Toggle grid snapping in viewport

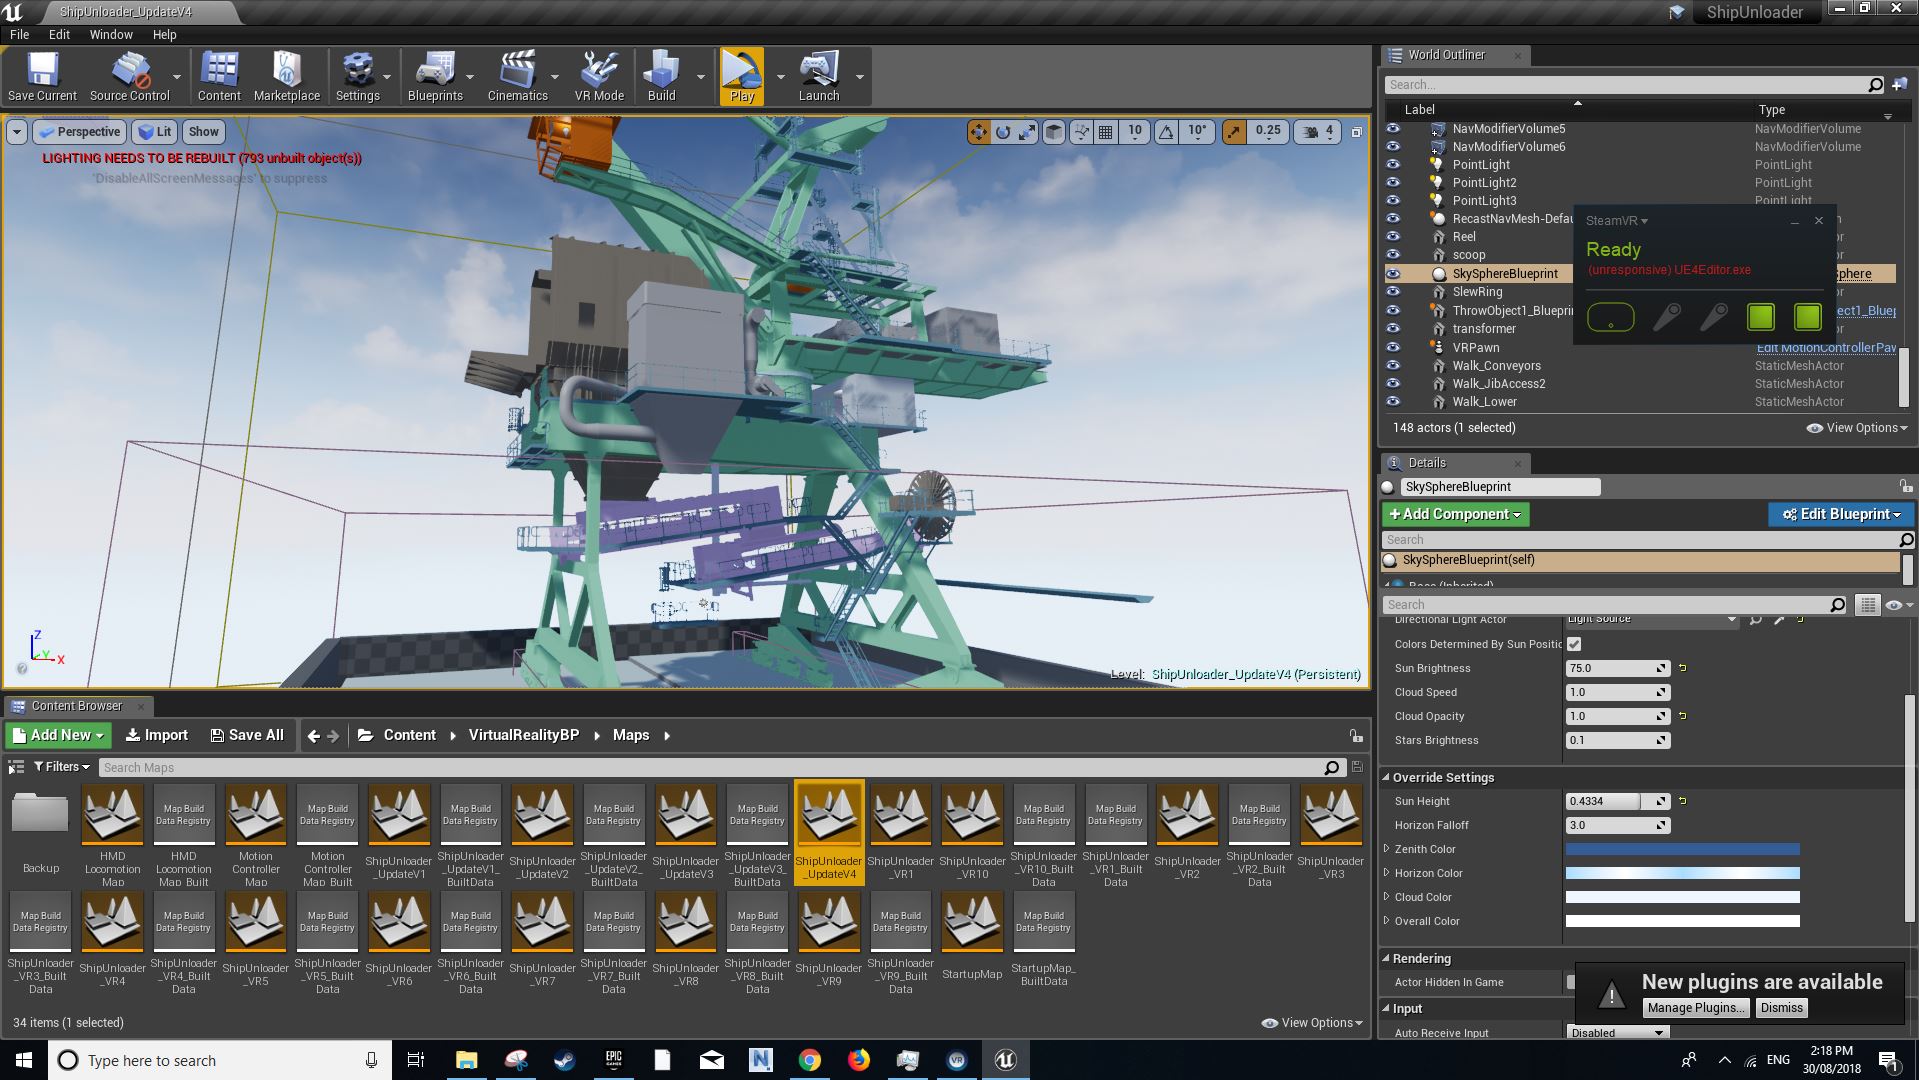click(1106, 131)
